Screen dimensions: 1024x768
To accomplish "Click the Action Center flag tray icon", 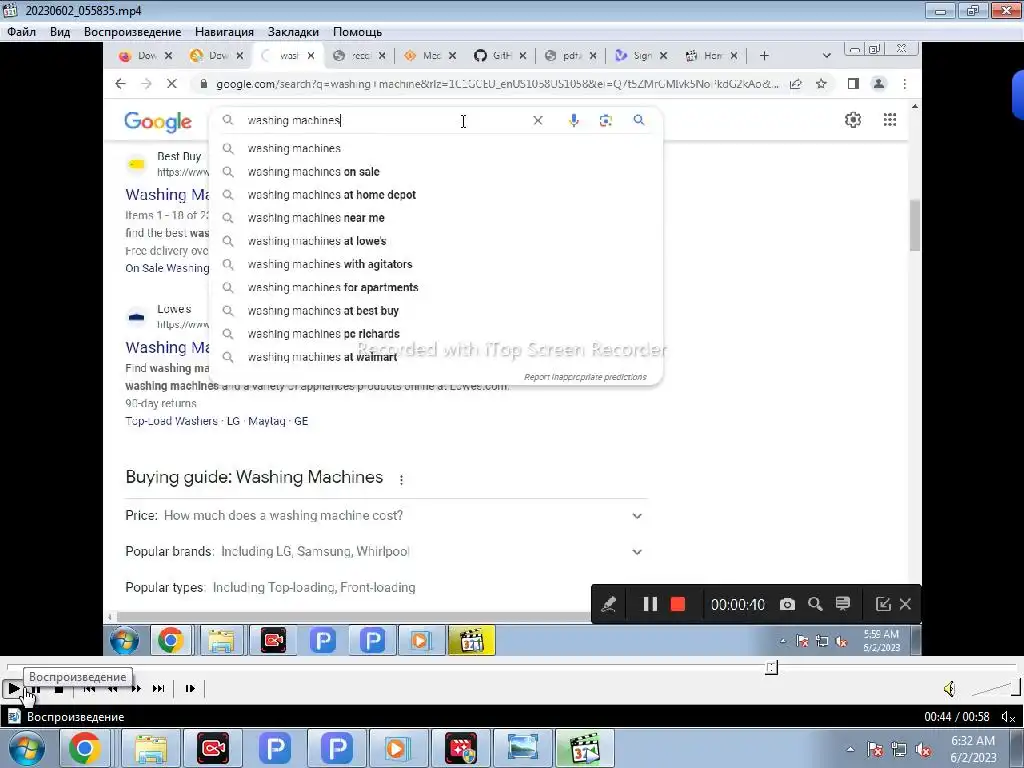I will point(875,749).
